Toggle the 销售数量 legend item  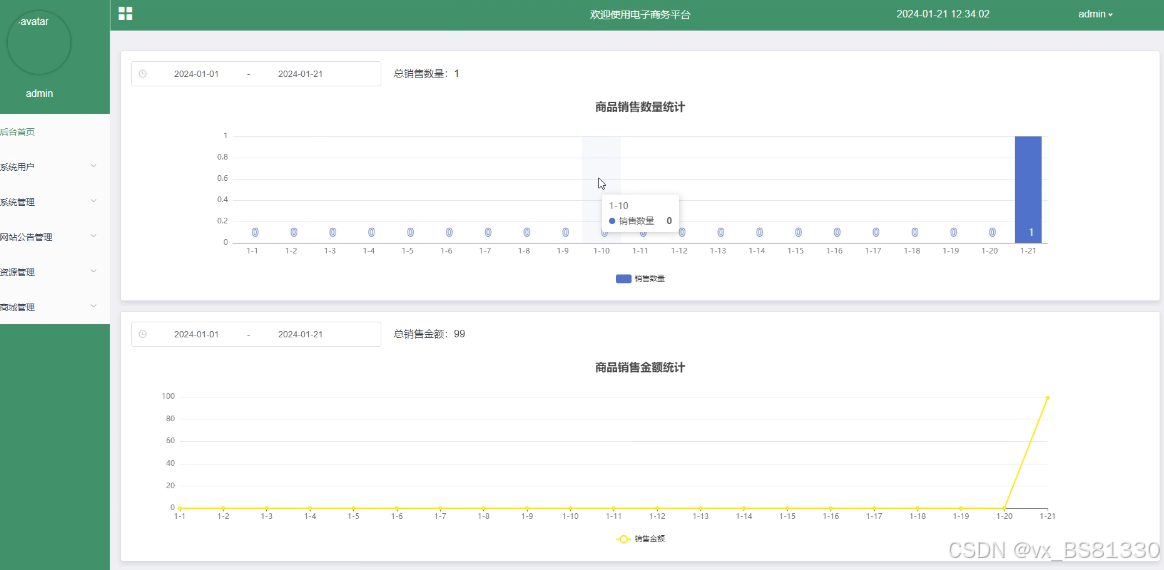point(640,278)
